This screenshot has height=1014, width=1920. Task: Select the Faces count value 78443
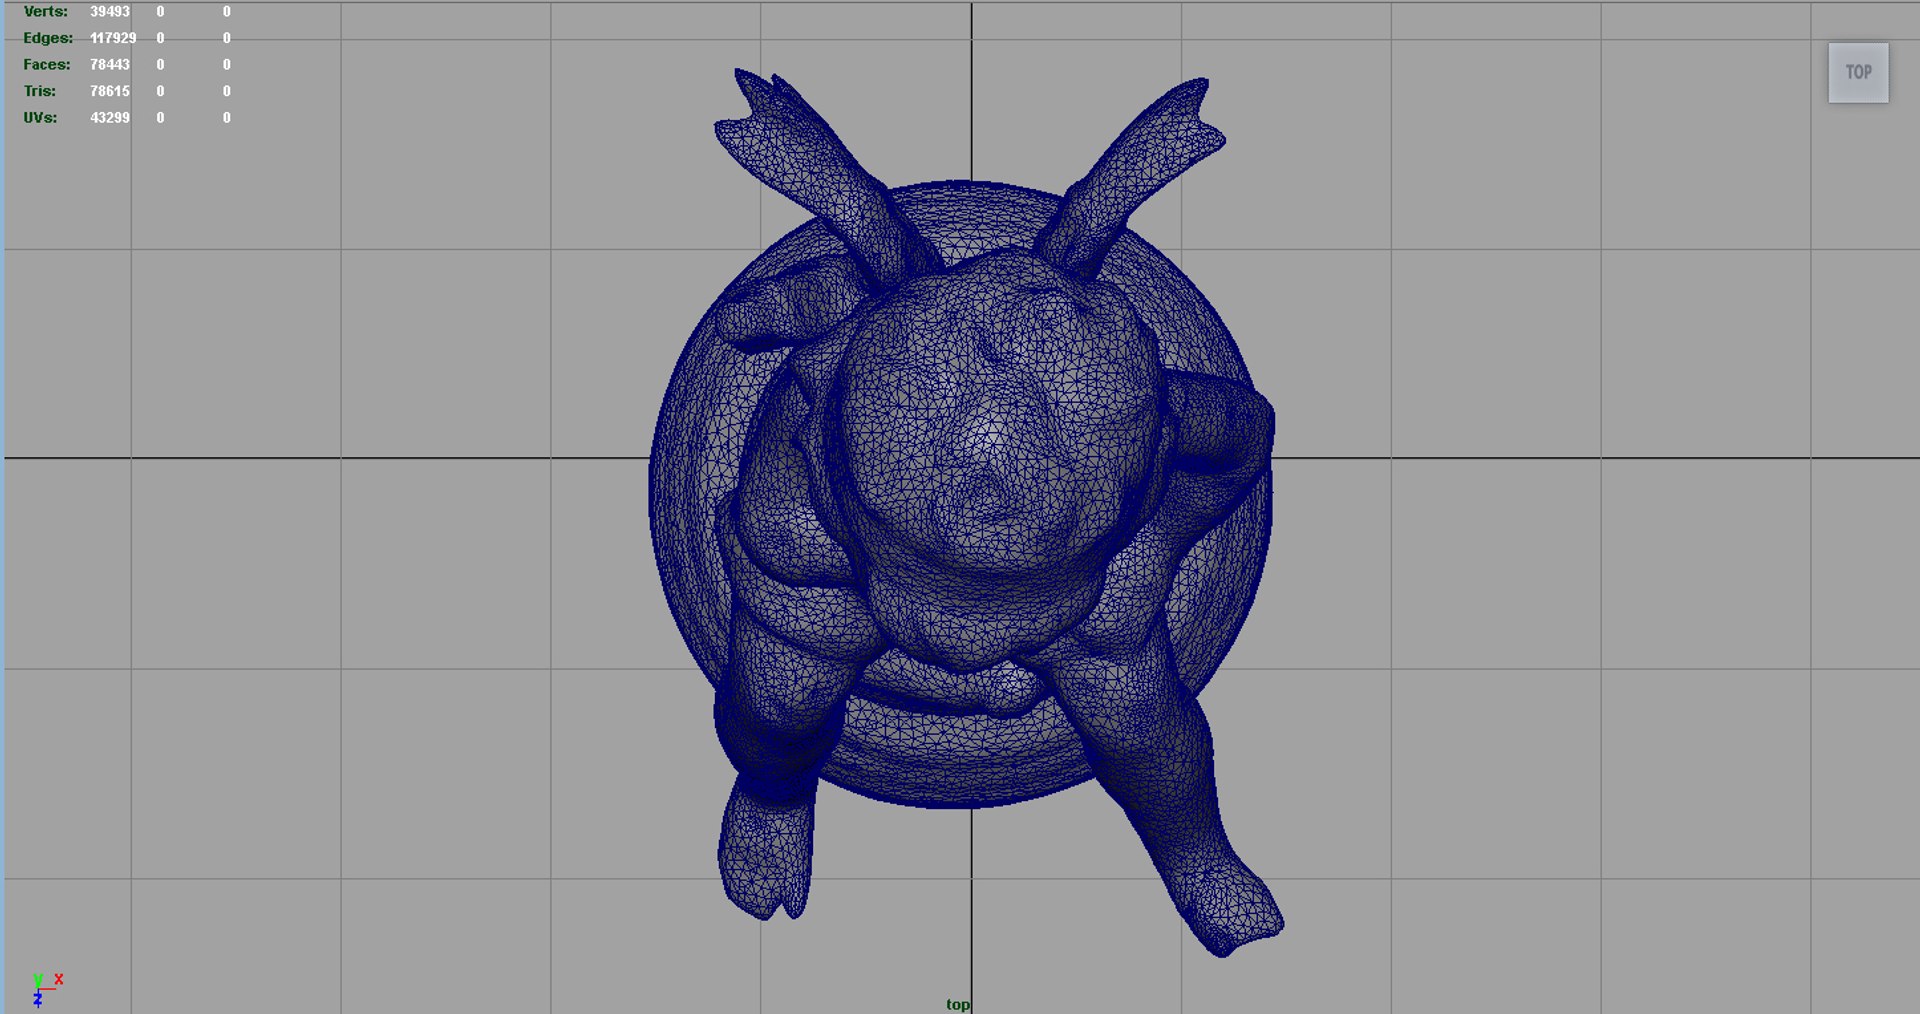pyautogui.click(x=110, y=65)
